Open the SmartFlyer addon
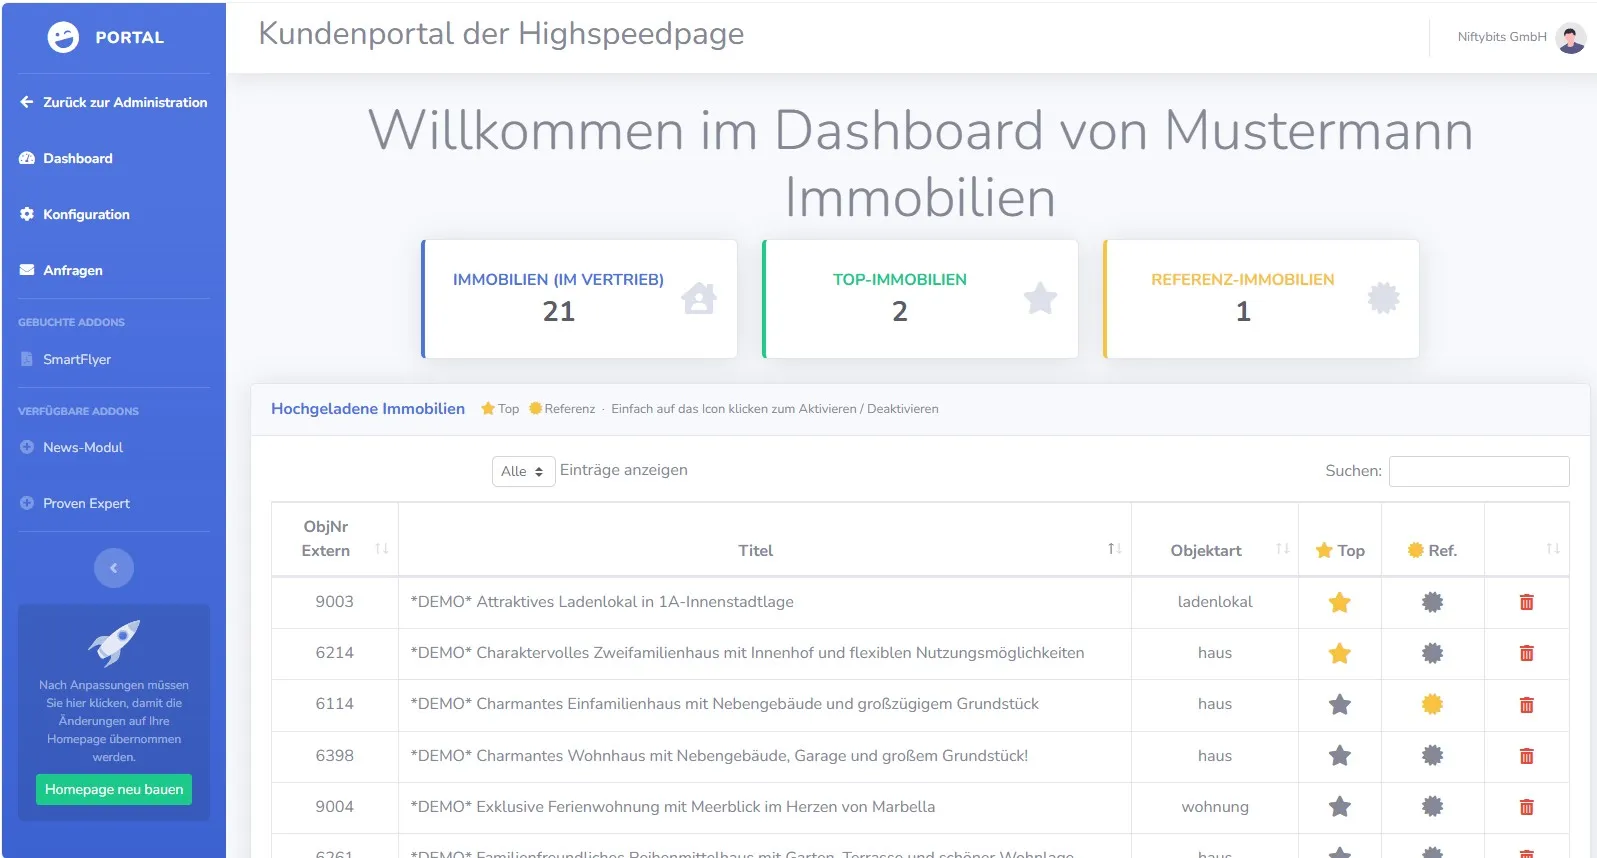 [x=65, y=359]
